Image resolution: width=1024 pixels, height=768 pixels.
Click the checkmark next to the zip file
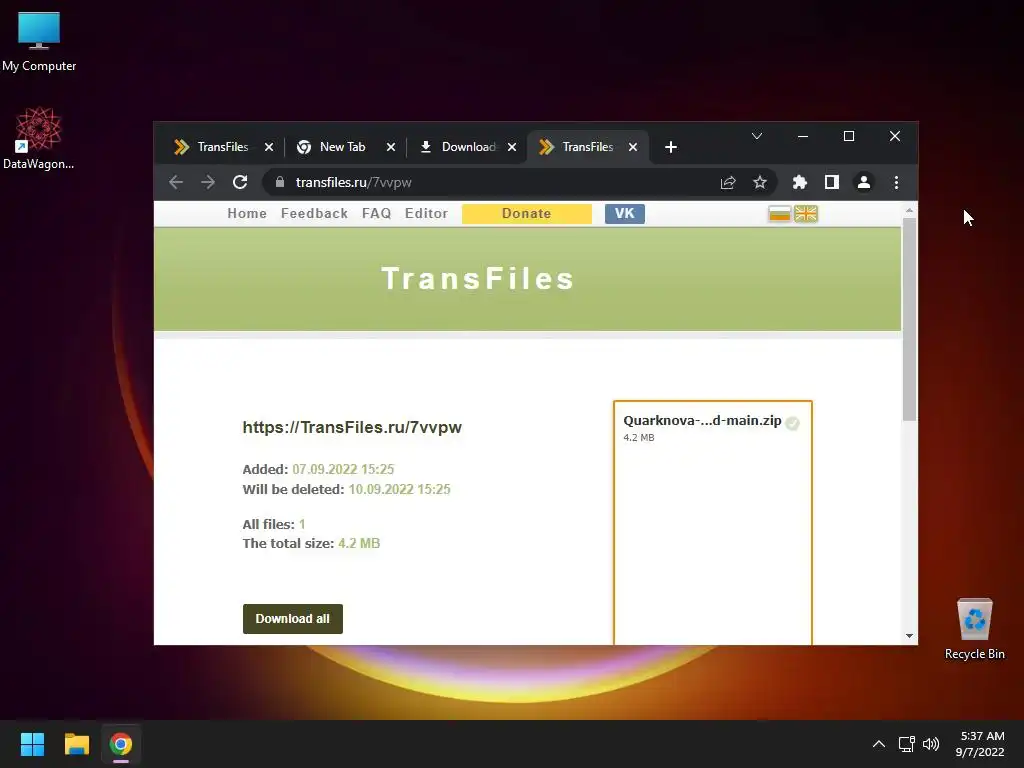pyautogui.click(x=792, y=423)
